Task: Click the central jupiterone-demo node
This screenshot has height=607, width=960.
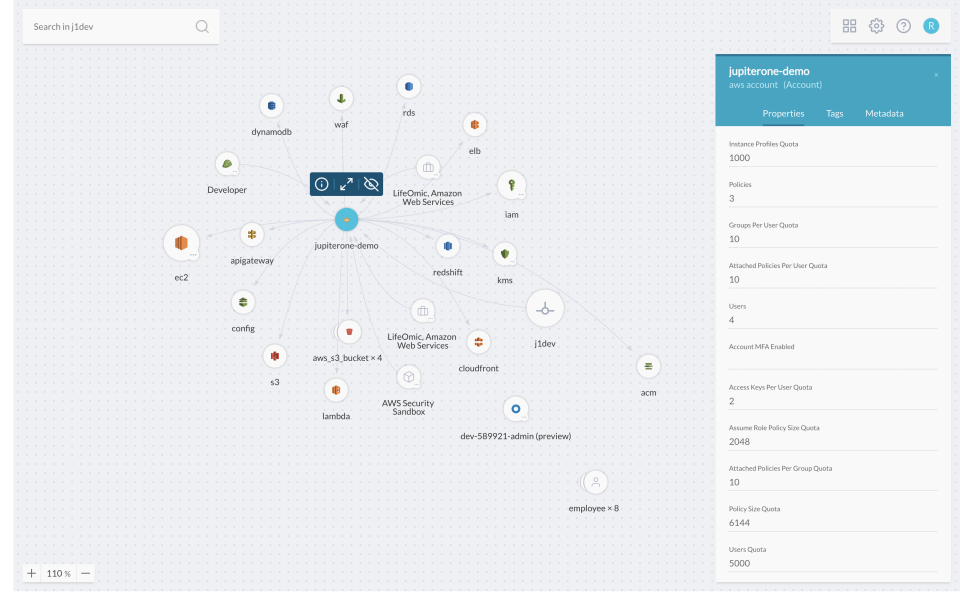Action: [x=347, y=219]
